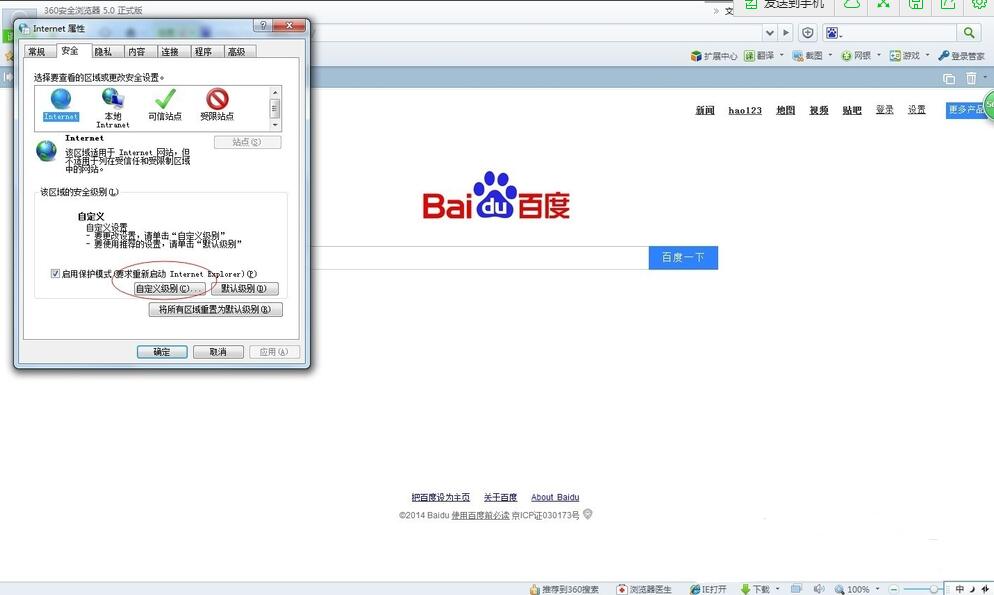Select the 可信站点 green checkmark zone
Viewport: 994px width, 595px height.
(165, 99)
